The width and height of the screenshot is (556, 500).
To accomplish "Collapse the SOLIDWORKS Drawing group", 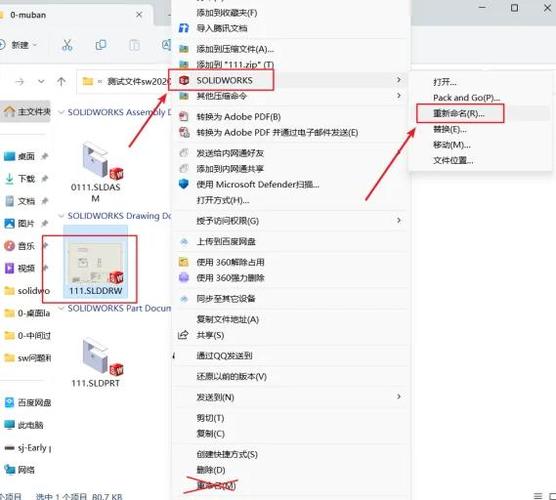I will (61, 216).
